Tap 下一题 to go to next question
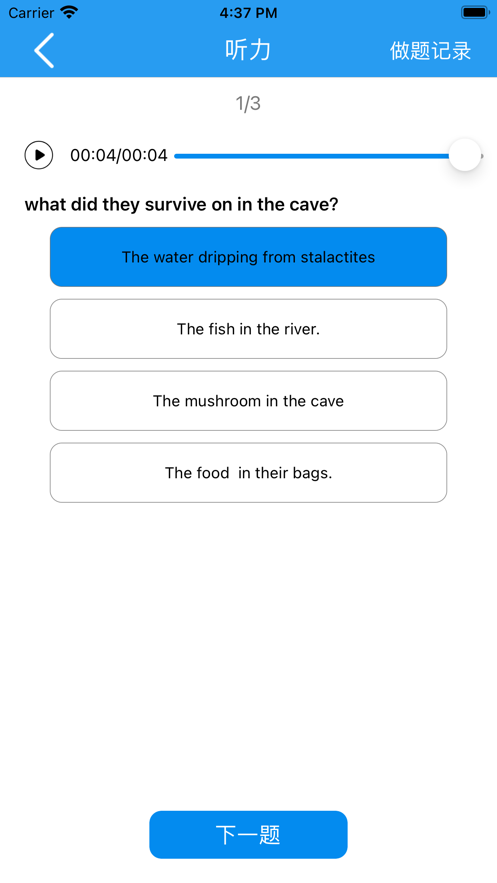 [x=248, y=835]
